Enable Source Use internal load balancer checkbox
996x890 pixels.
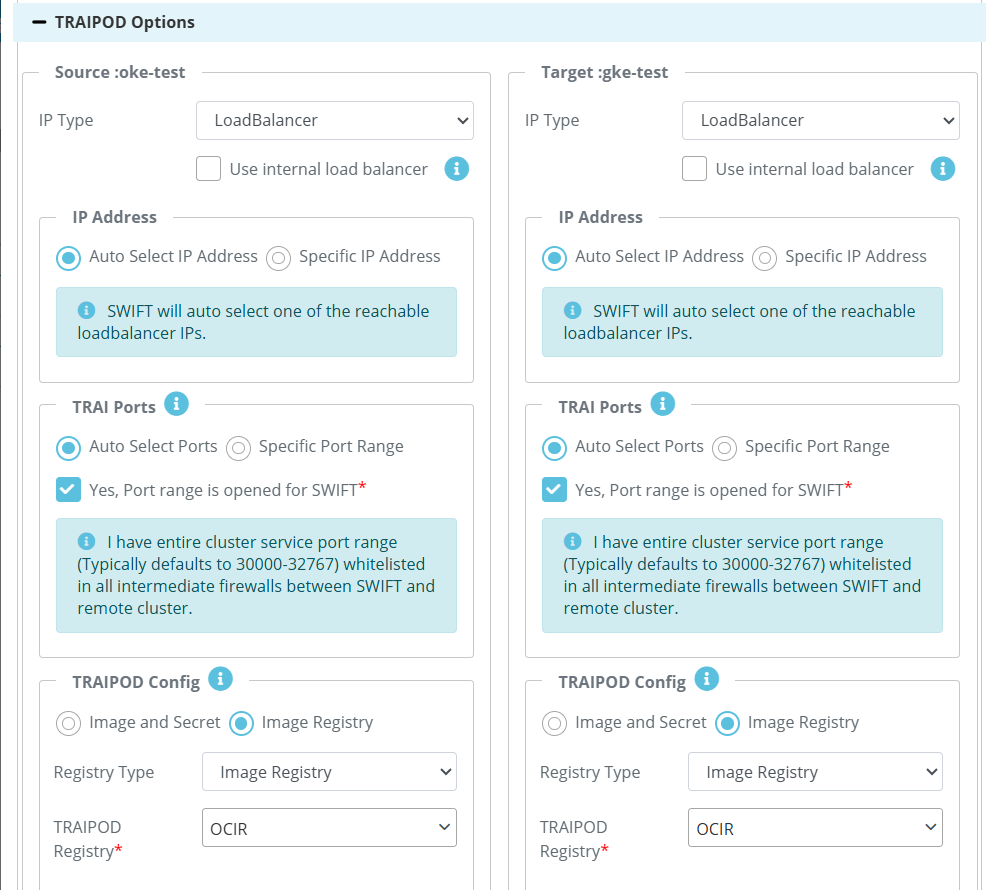click(208, 169)
